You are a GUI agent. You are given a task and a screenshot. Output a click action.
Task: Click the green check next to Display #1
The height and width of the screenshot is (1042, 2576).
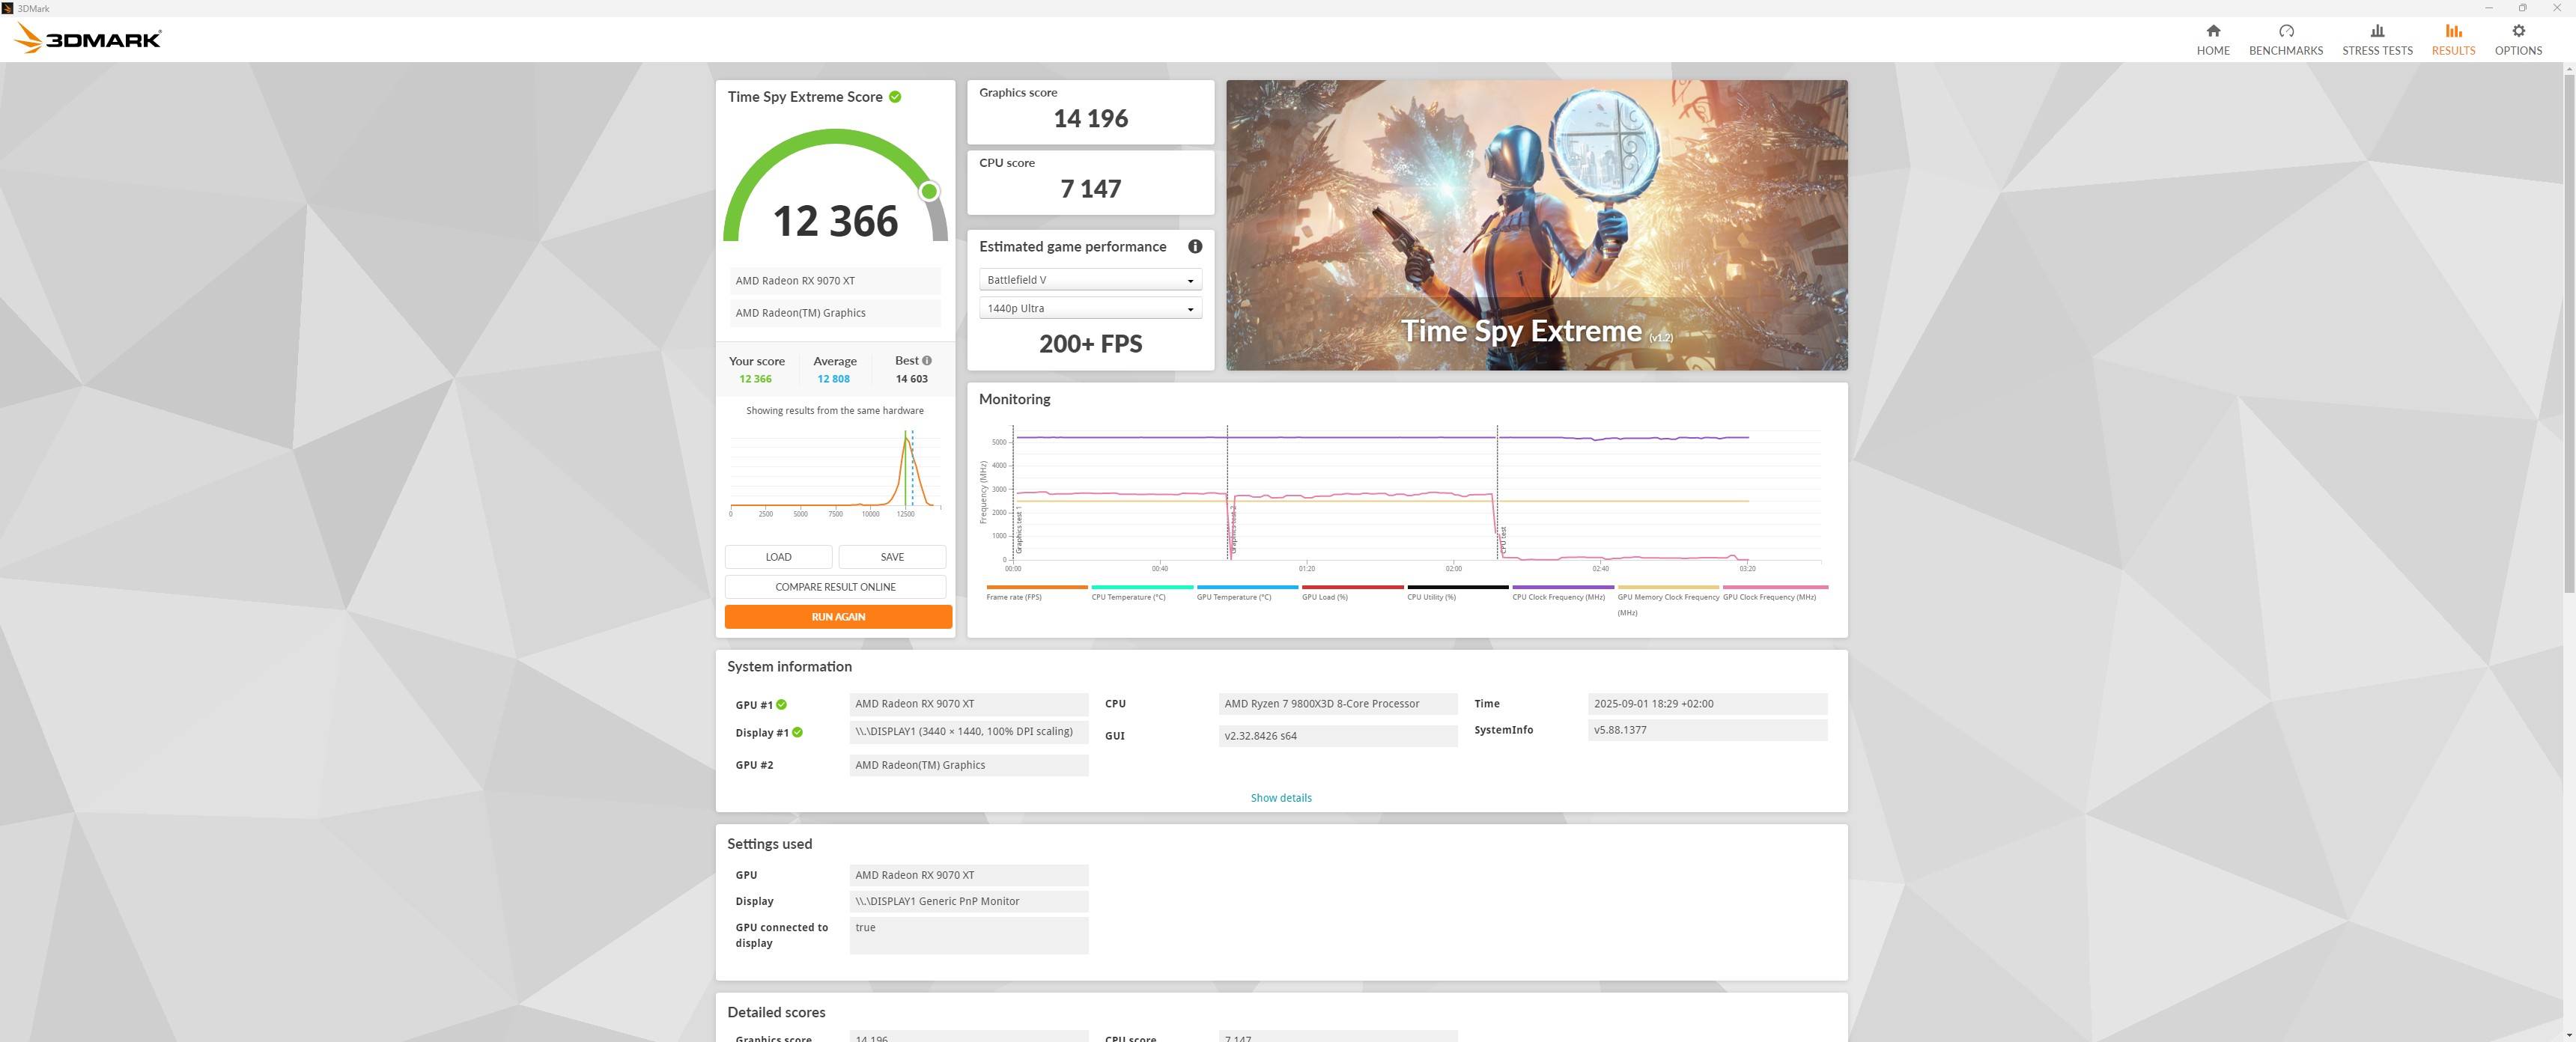pos(797,733)
